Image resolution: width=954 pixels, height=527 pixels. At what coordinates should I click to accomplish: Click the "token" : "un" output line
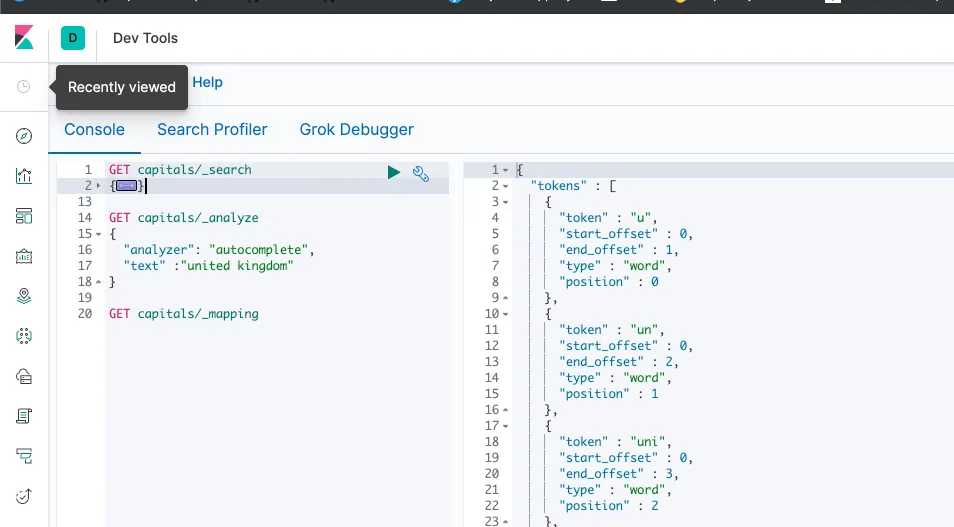(611, 330)
